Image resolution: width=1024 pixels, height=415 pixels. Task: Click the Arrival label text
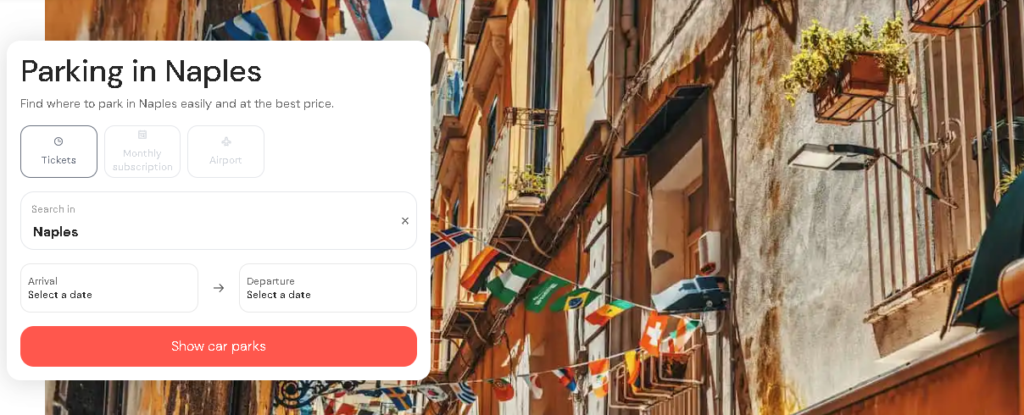(x=43, y=281)
